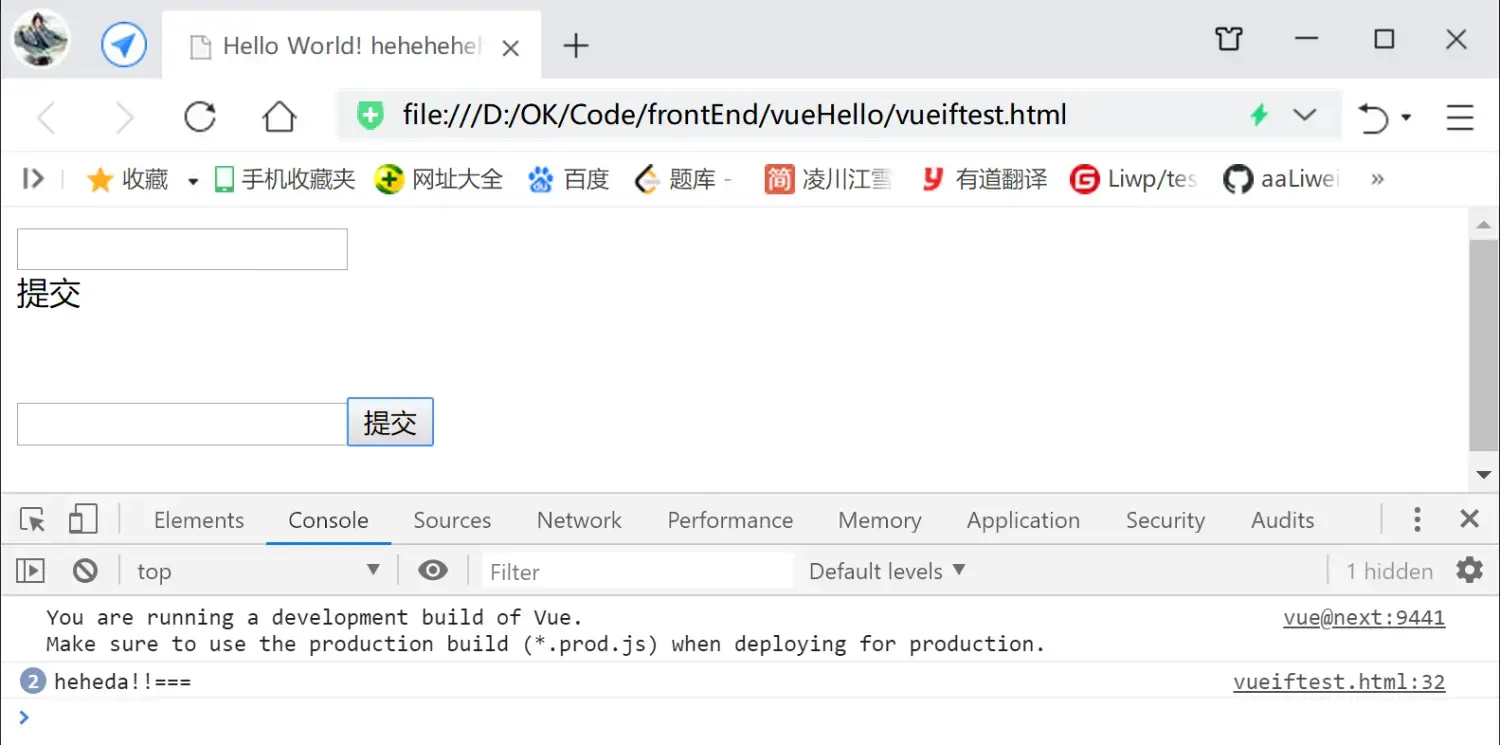This screenshot has height=745, width=1500.
Task: Click page scrollbar up arrow
Action: tap(1484, 224)
